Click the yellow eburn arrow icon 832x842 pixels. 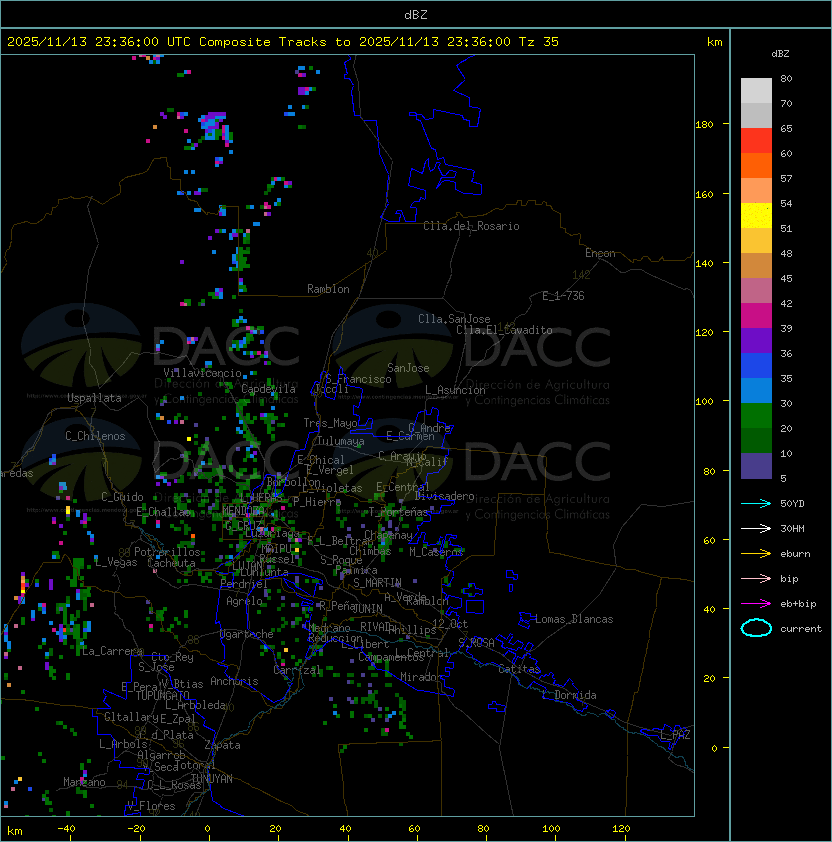click(x=756, y=554)
